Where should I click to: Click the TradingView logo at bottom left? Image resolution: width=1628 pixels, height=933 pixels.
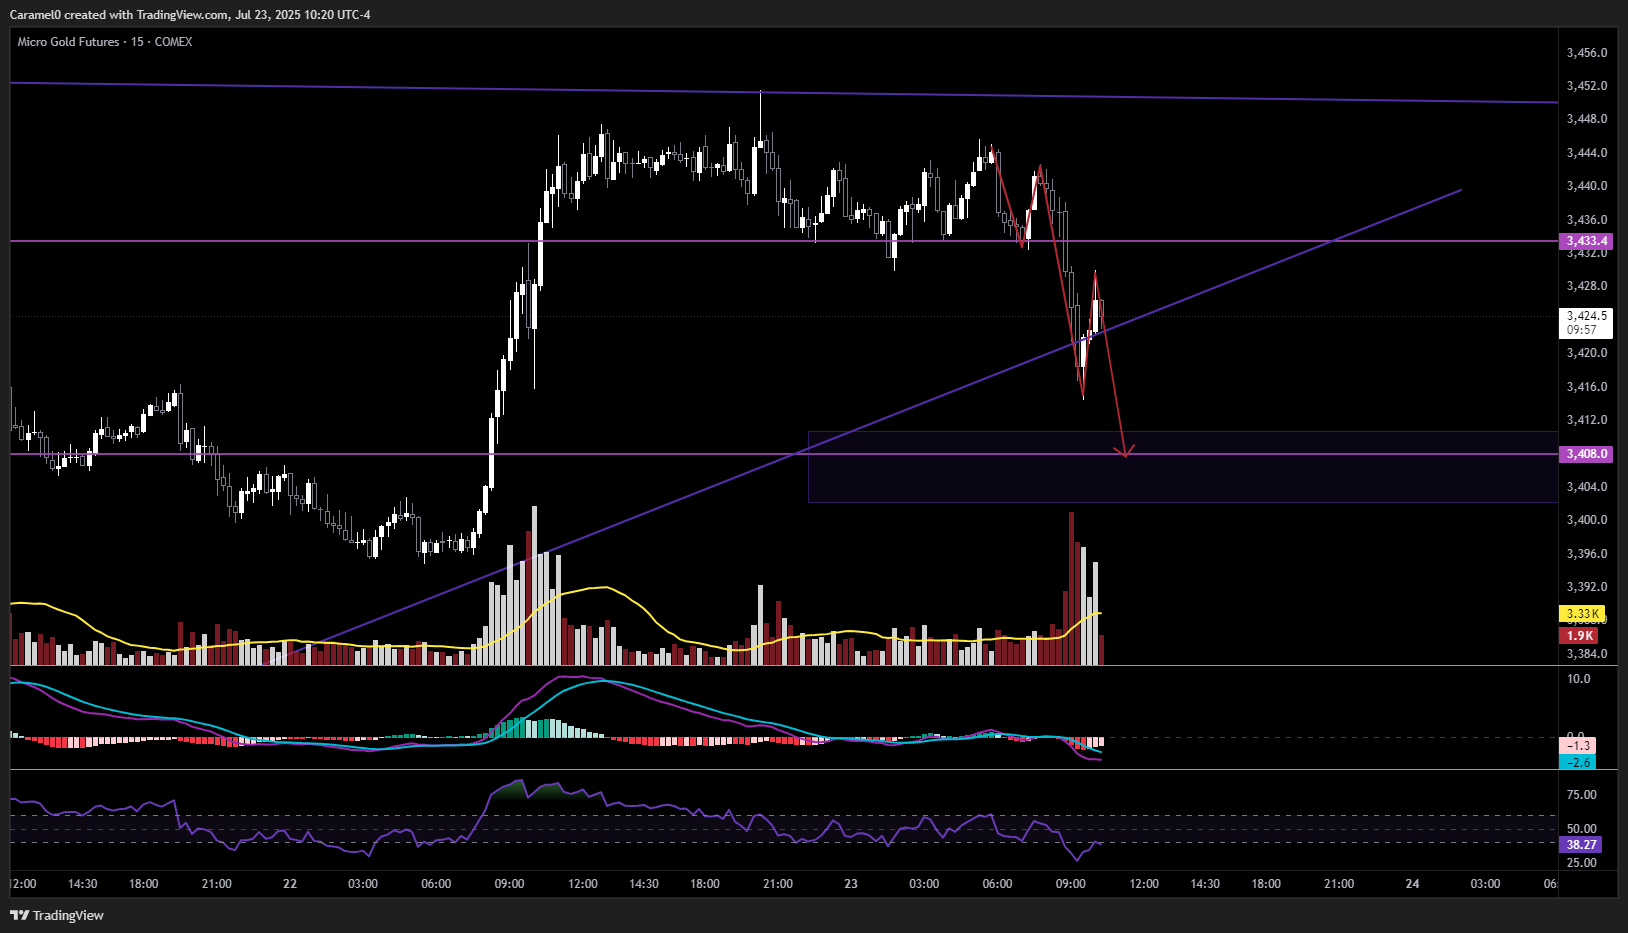57,915
